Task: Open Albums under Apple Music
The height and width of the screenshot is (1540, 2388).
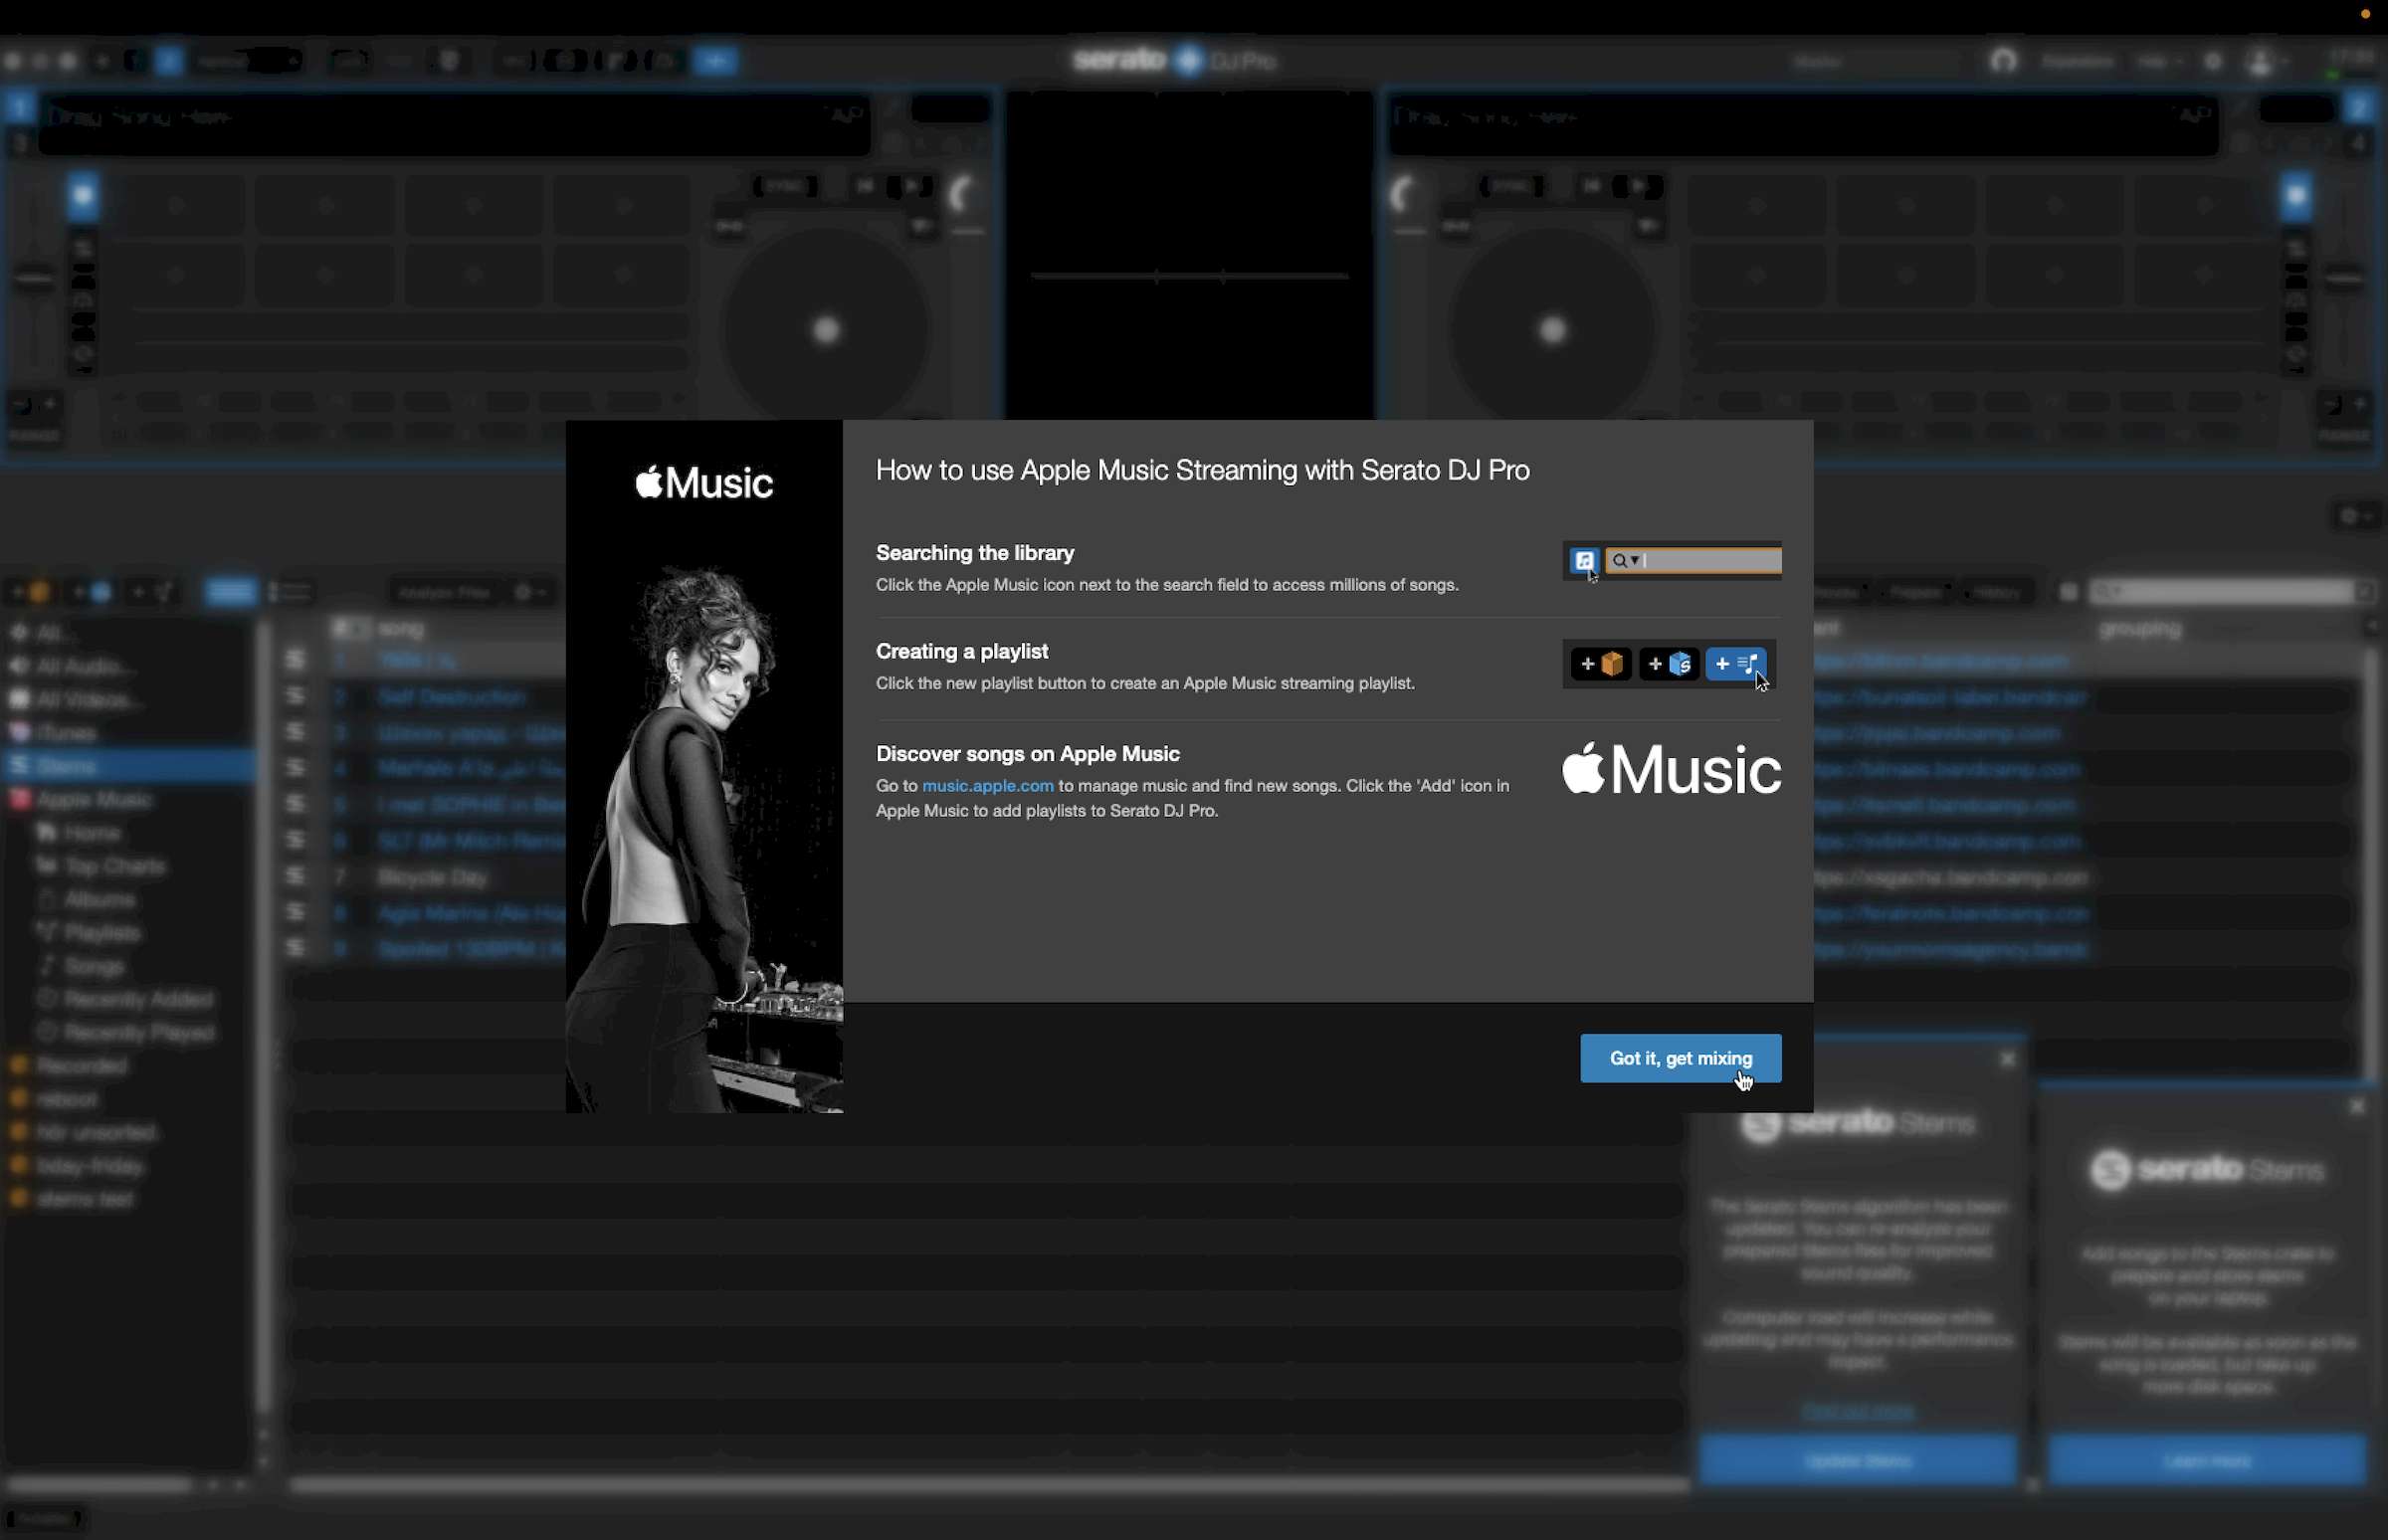Action: (x=86, y=899)
